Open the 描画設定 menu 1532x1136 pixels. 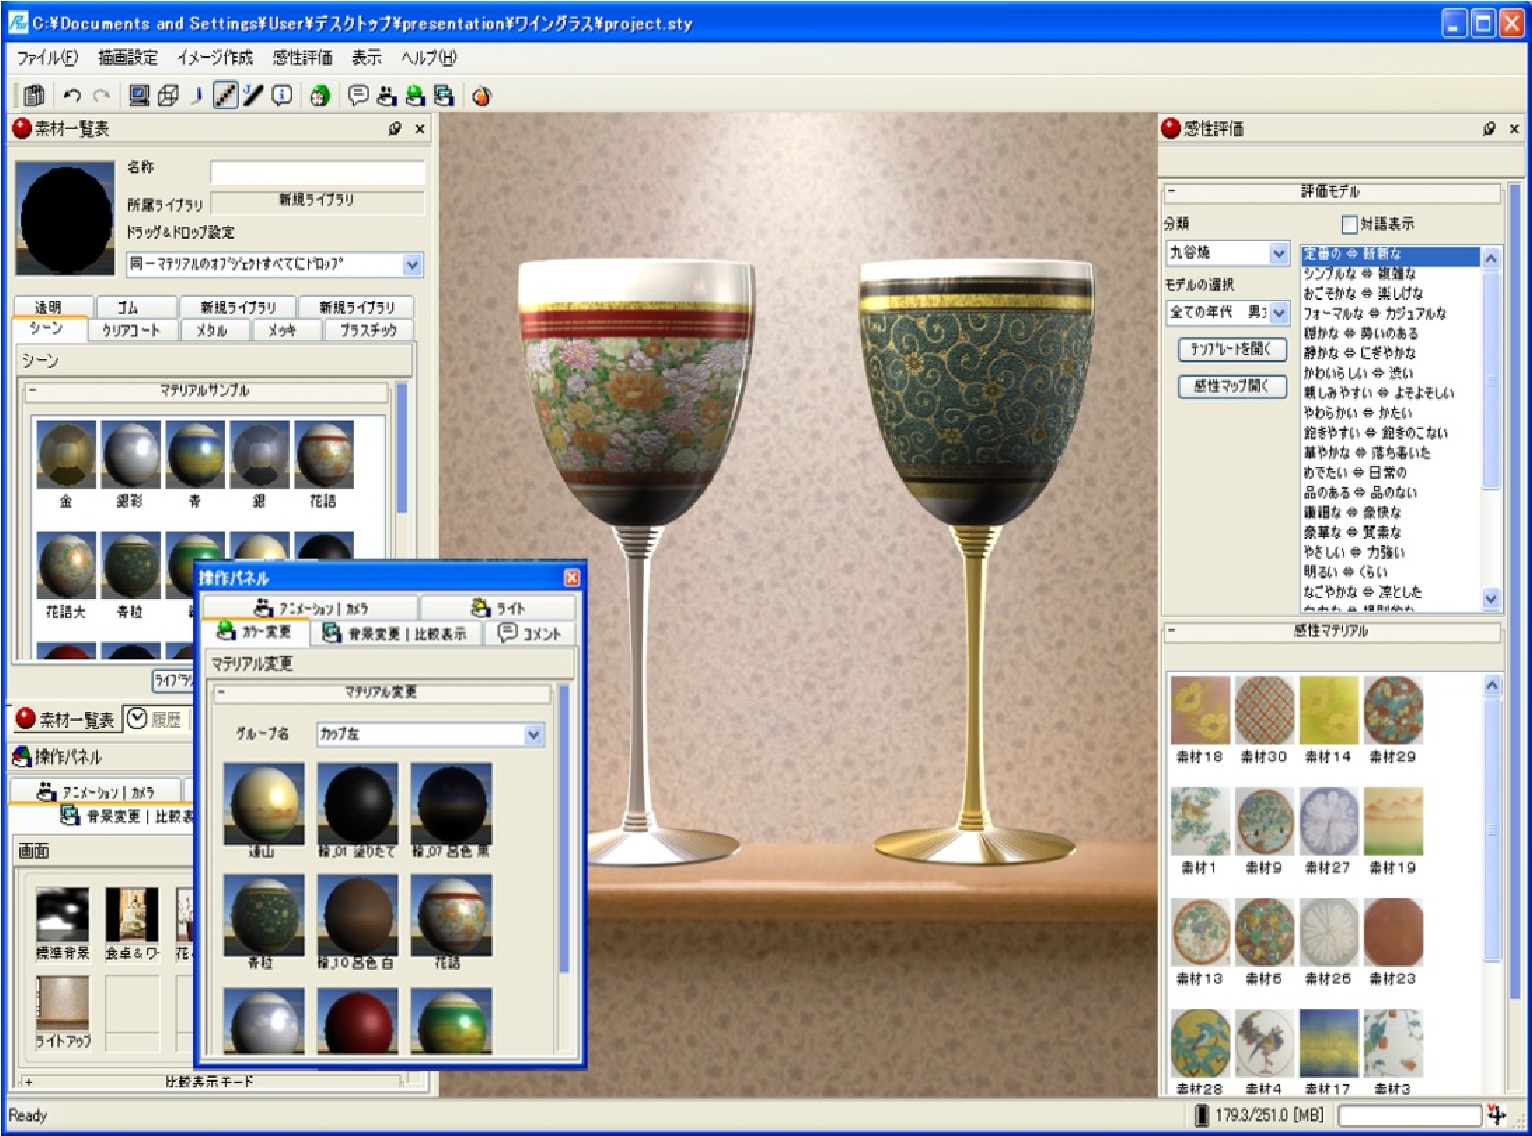pos(127,58)
